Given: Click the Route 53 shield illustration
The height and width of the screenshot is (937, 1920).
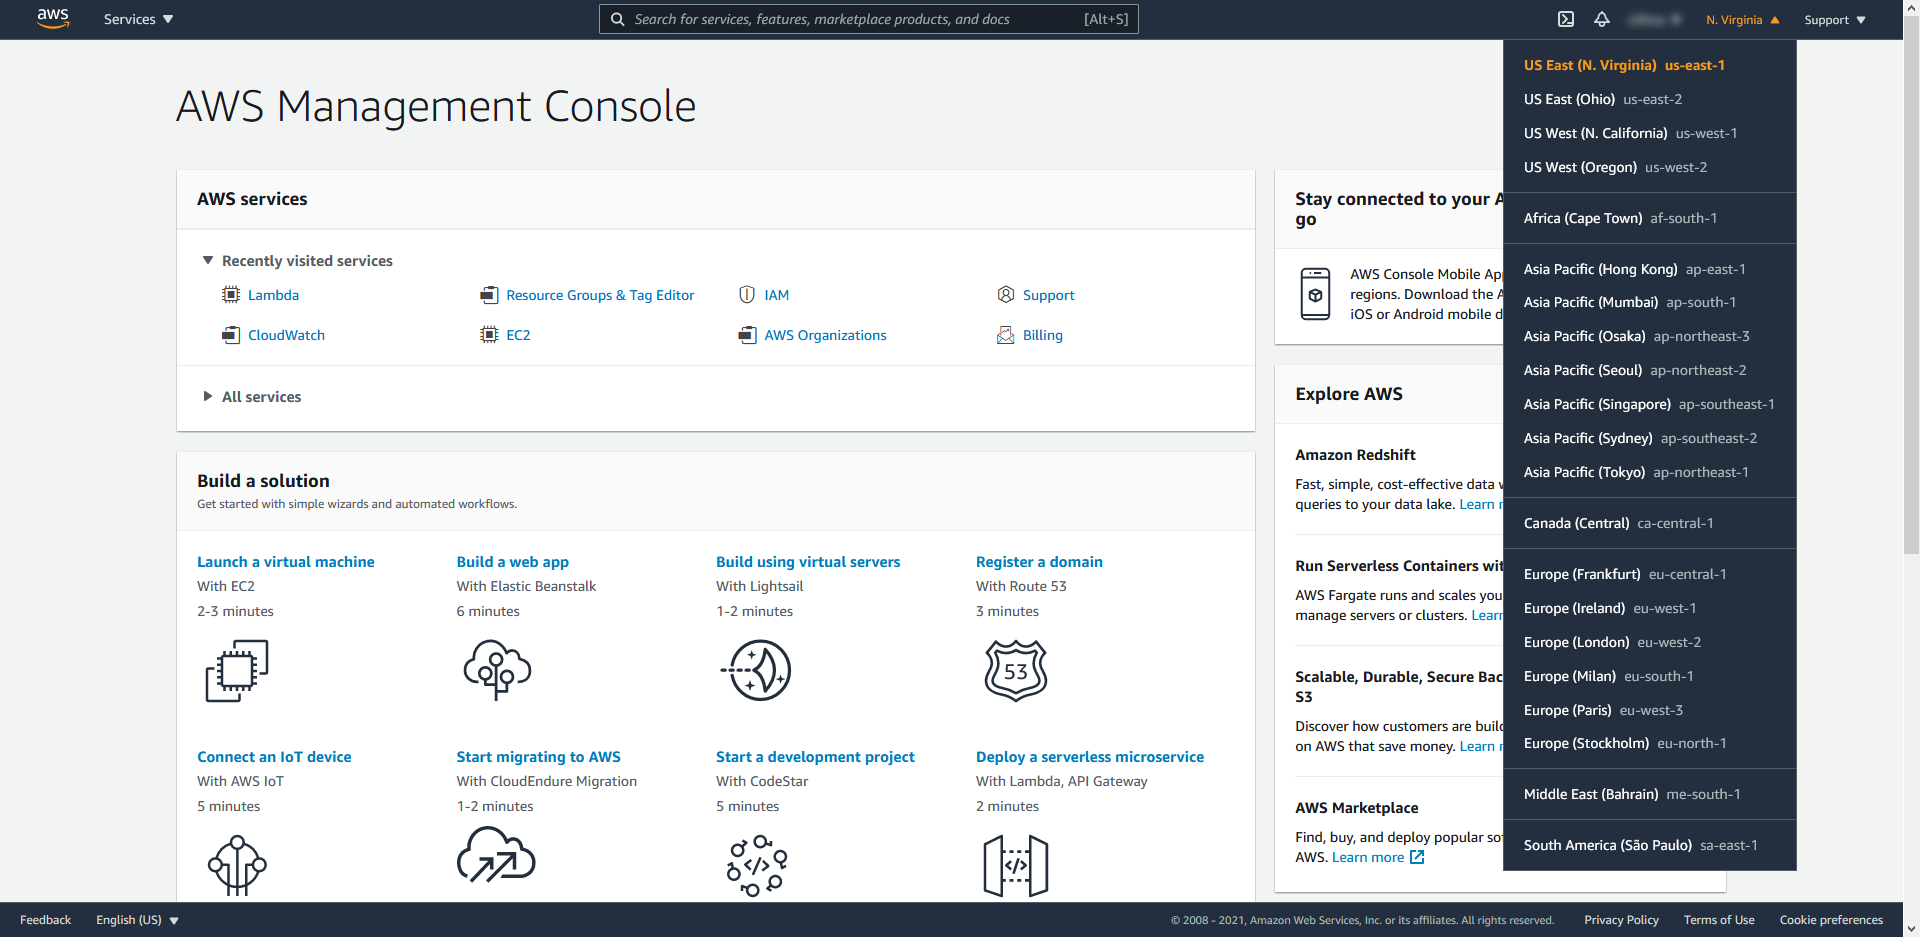Looking at the screenshot, I should pyautogui.click(x=1016, y=670).
